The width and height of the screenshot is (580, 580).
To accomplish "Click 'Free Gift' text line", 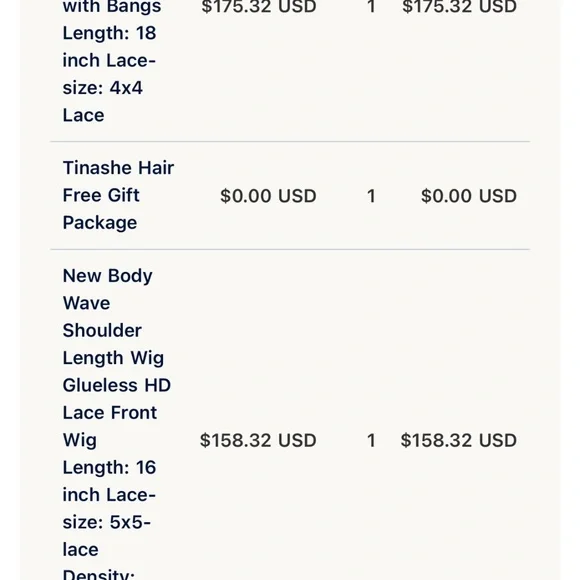I will click(x=101, y=195).
